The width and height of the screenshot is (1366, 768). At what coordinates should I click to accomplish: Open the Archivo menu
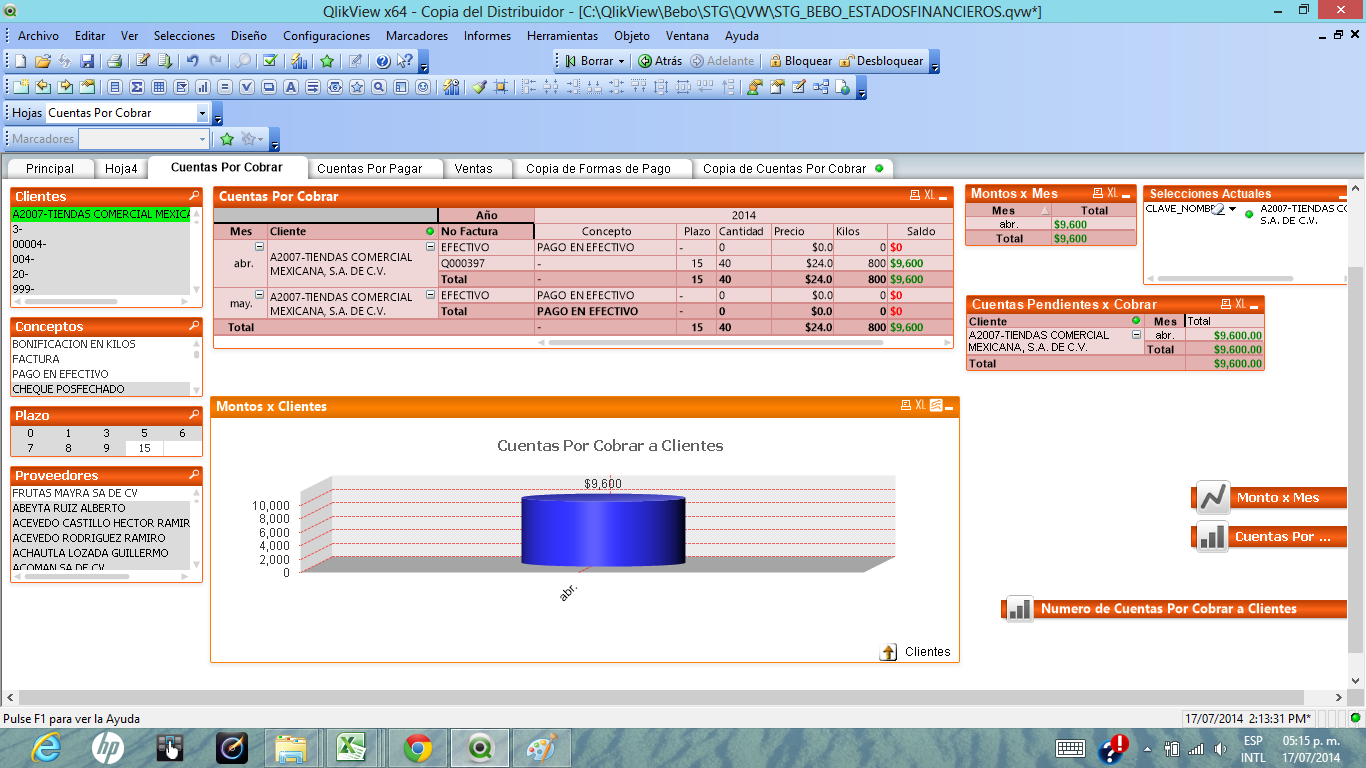pyautogui.click(x=39, y=36)
